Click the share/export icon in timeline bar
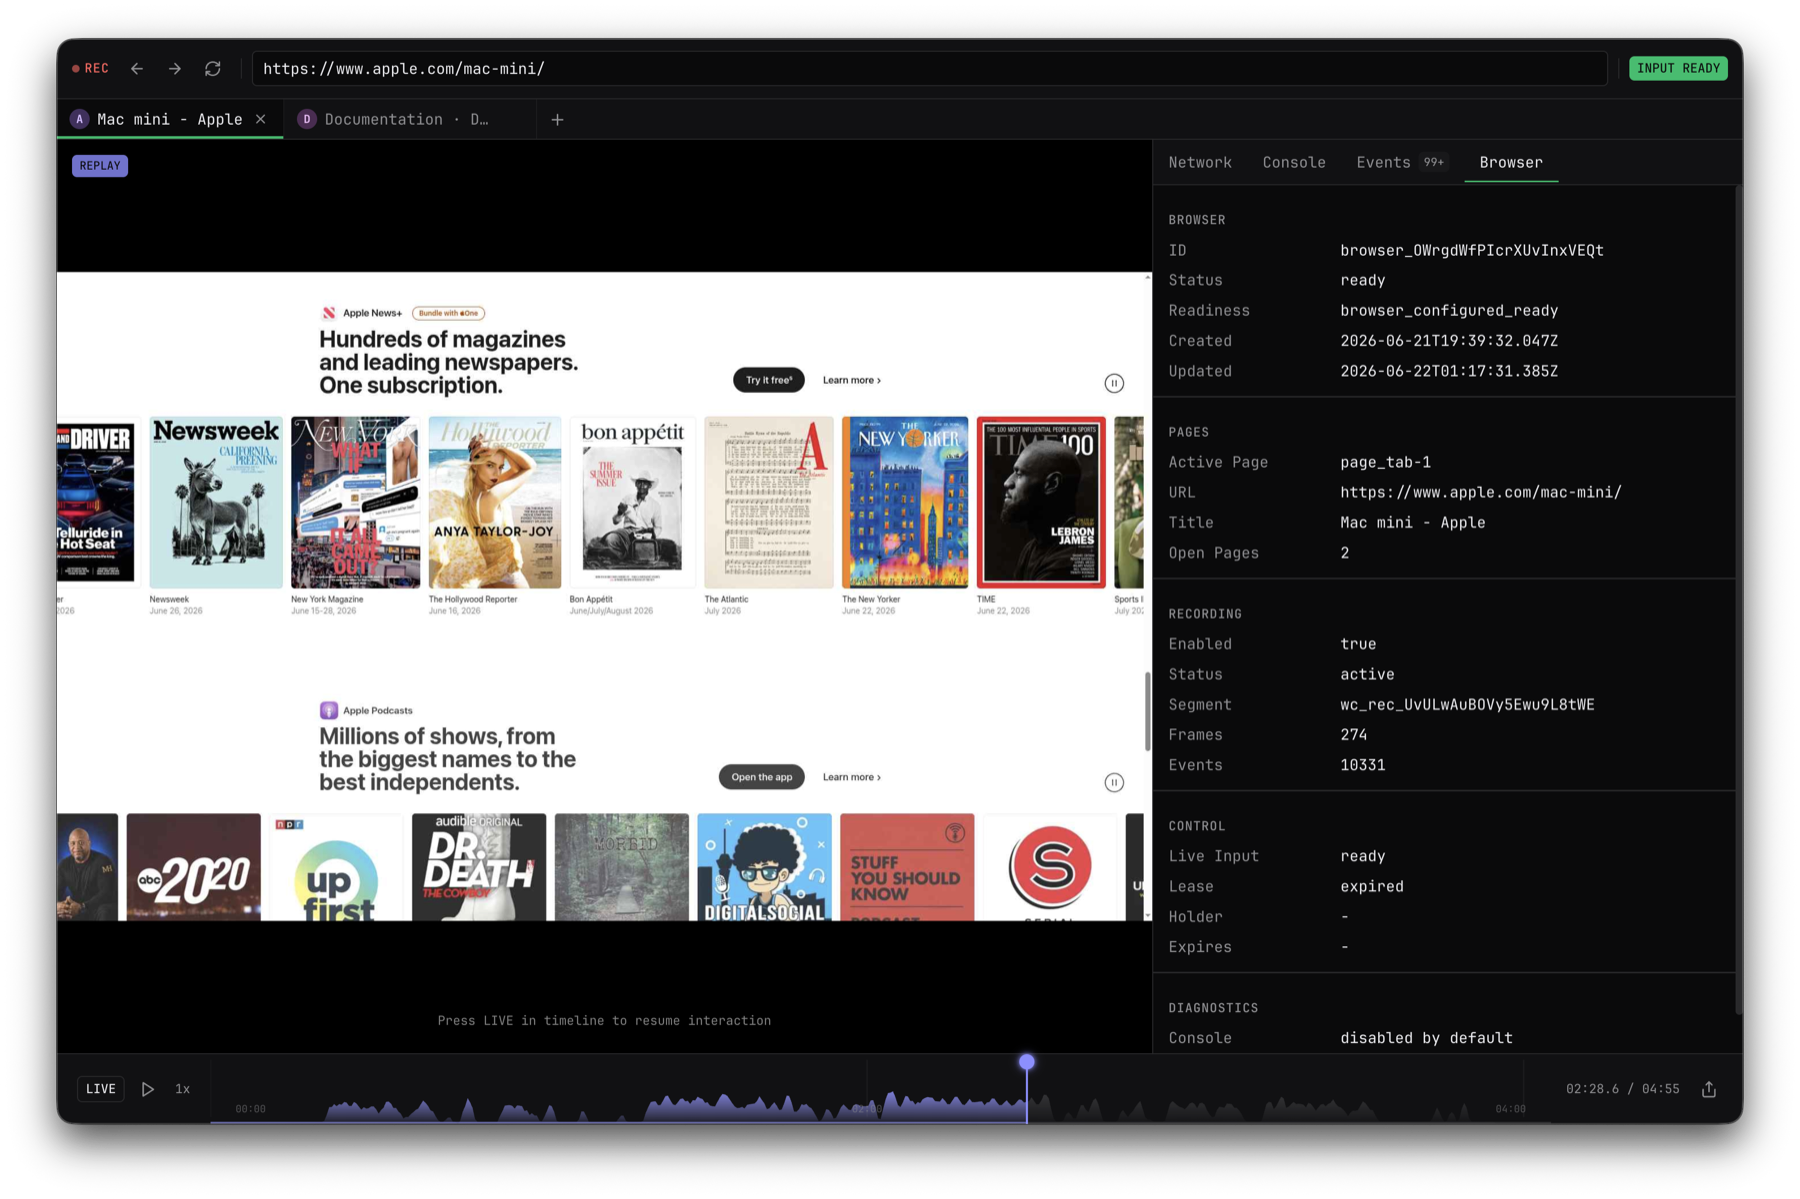Screen dimensions: 1800x1199 (x=1709, y=1089)
